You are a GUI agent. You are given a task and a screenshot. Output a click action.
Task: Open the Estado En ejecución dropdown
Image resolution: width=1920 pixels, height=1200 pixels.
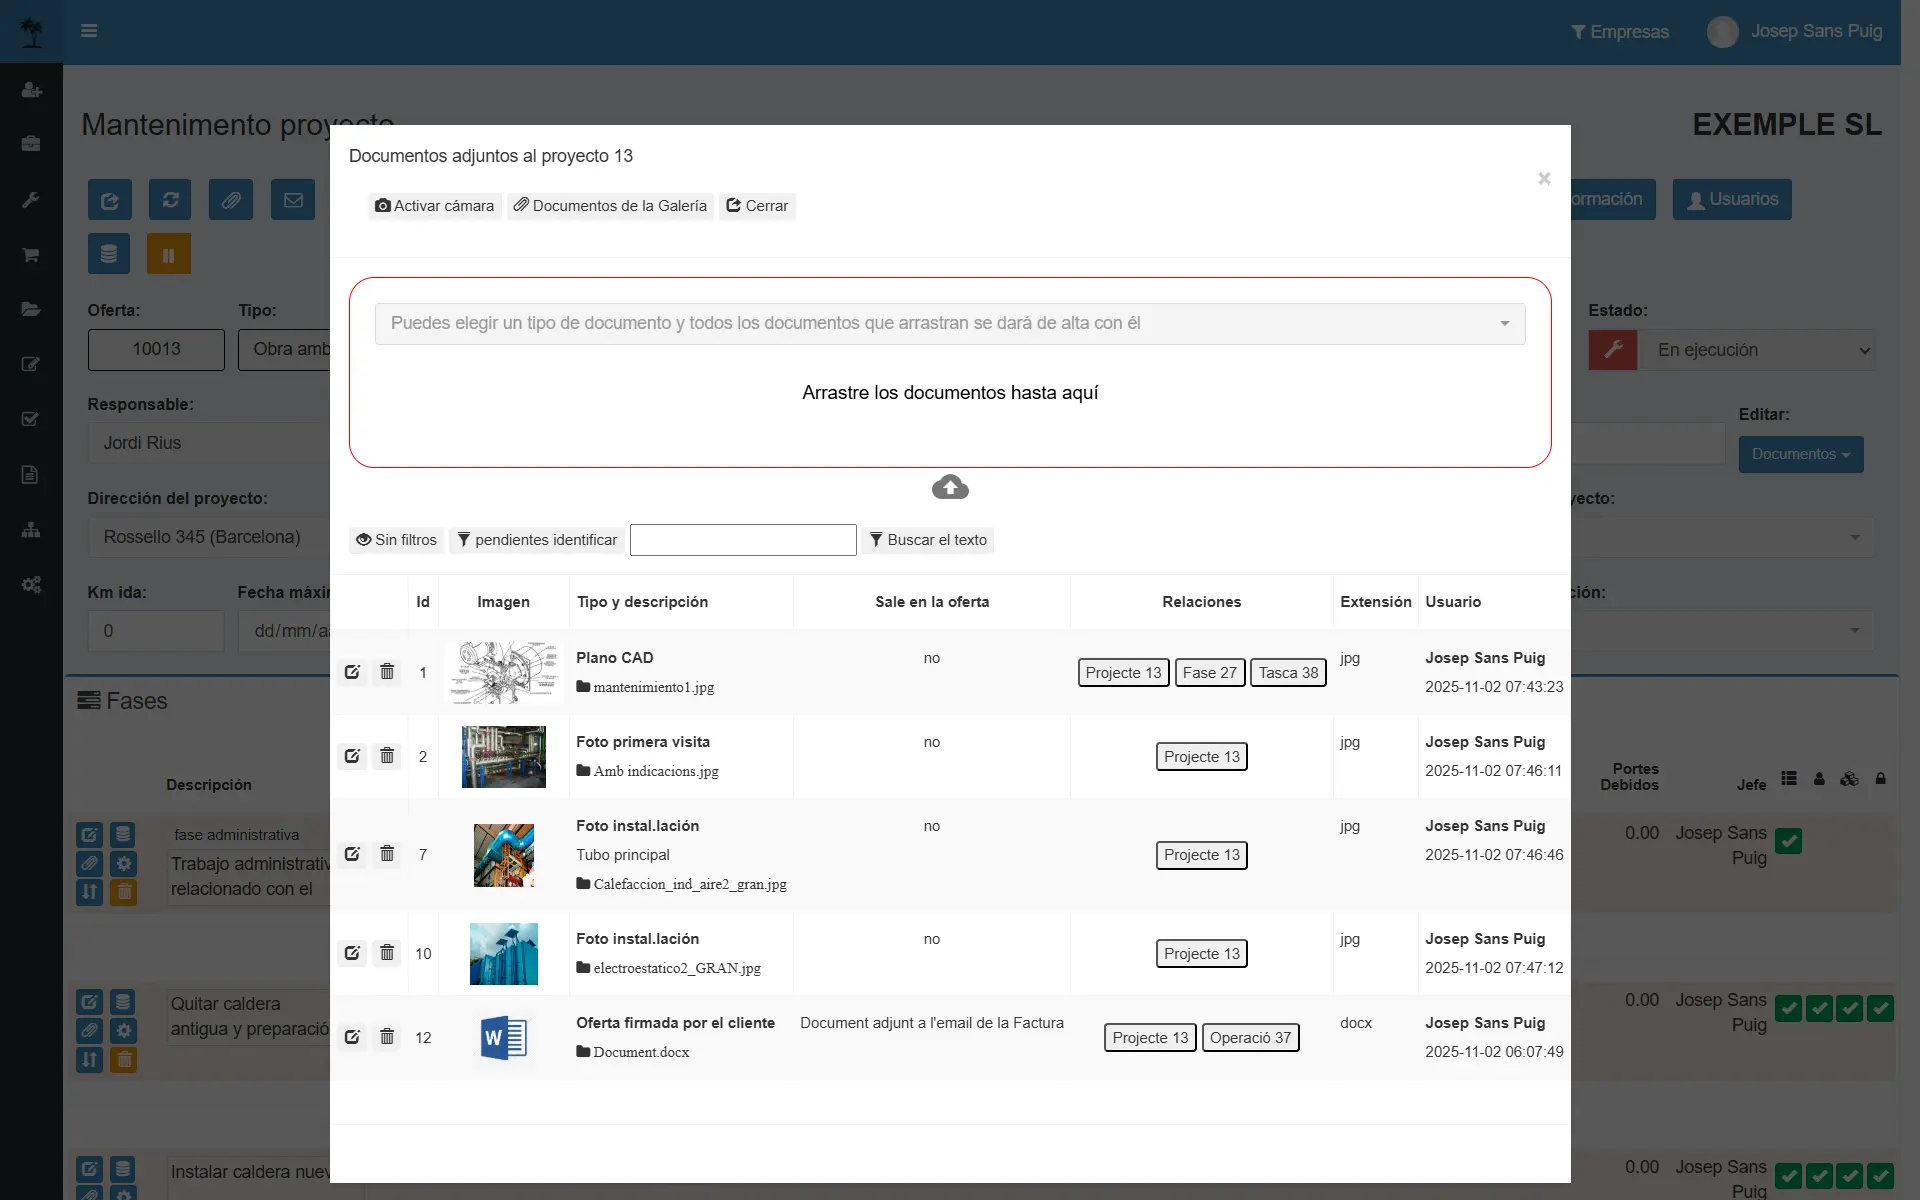click(x=1757, y=351)
